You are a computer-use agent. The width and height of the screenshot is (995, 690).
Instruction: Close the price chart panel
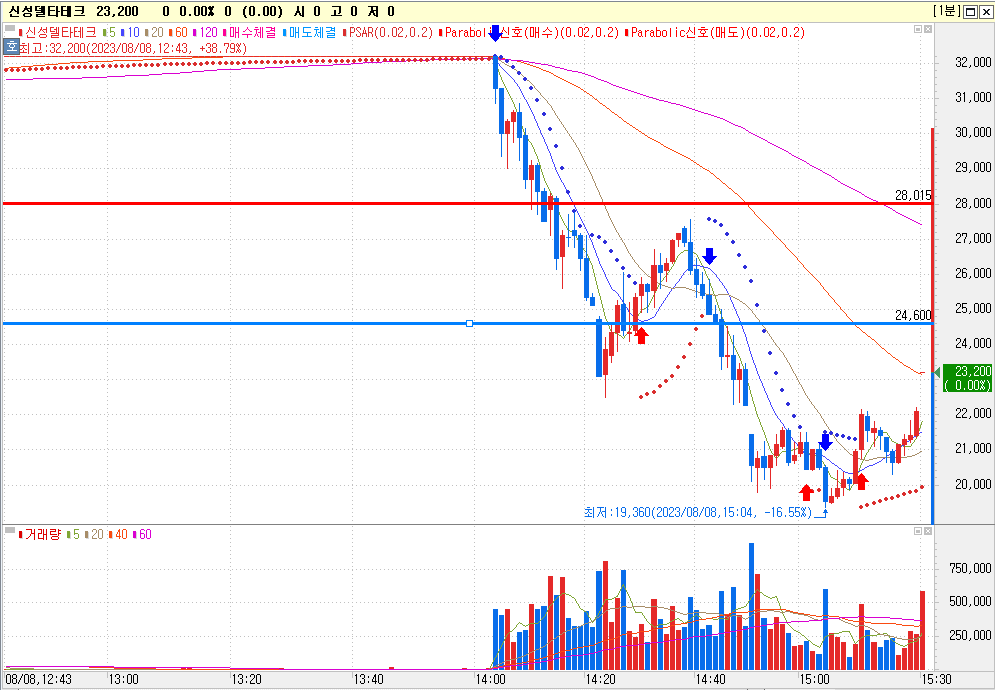tap(928, 29)
